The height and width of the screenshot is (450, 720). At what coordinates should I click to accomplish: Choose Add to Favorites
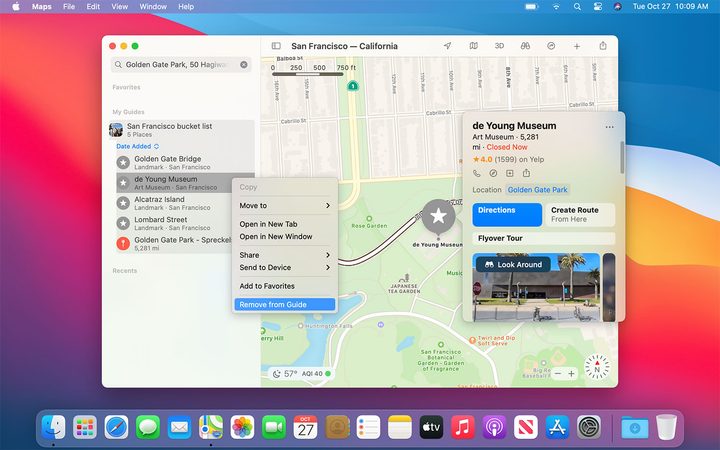click(x=285, y=286)
